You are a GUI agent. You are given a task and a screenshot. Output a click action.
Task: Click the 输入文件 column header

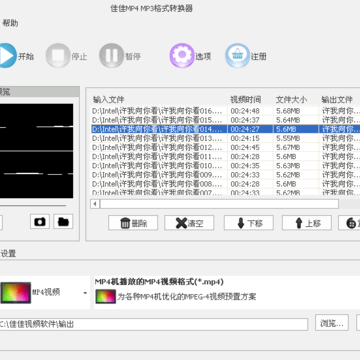click(109, 99)
